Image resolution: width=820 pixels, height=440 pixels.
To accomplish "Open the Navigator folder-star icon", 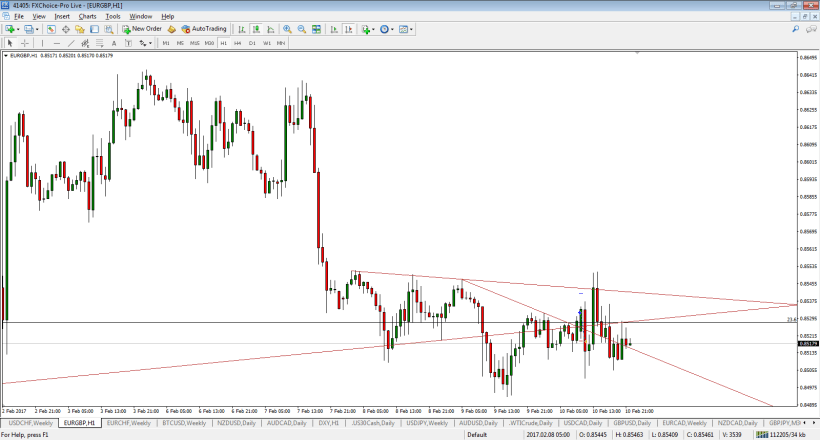I will click(79, 29).
